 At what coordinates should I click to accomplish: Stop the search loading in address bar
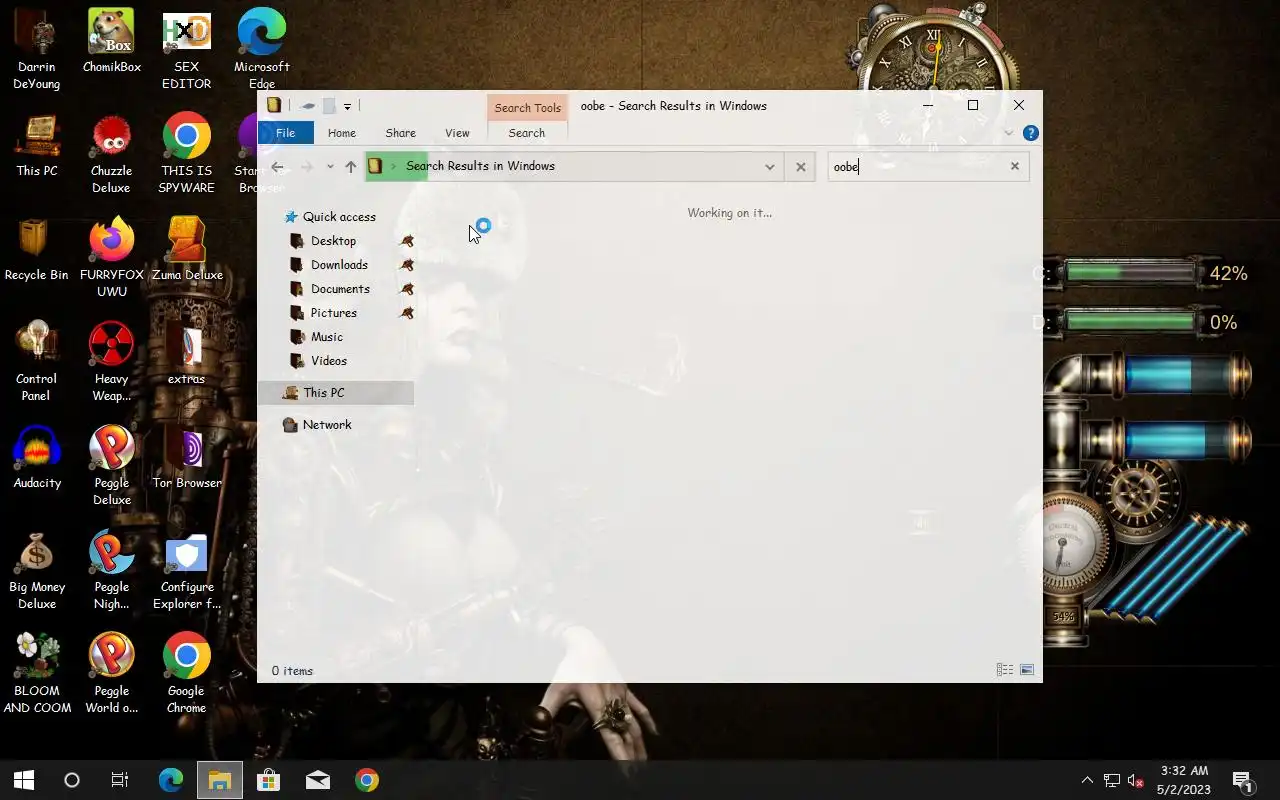pos(800,167)
